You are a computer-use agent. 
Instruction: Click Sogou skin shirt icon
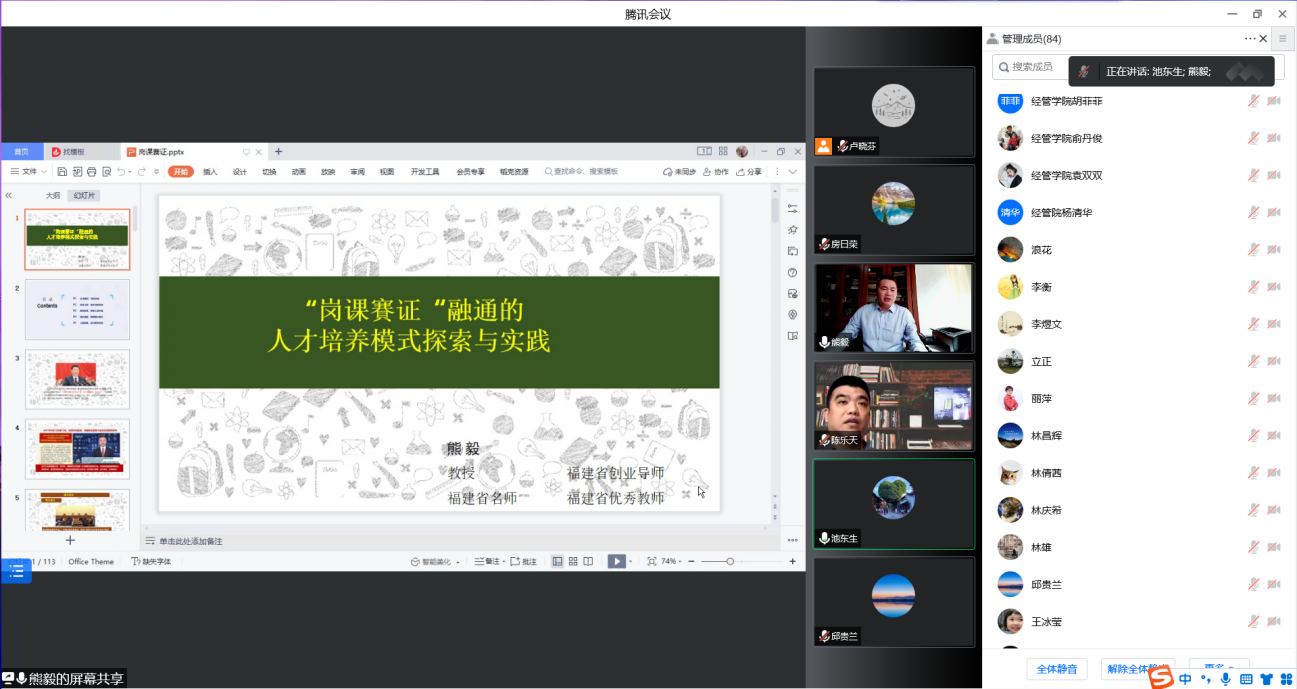click(1267, 679)
